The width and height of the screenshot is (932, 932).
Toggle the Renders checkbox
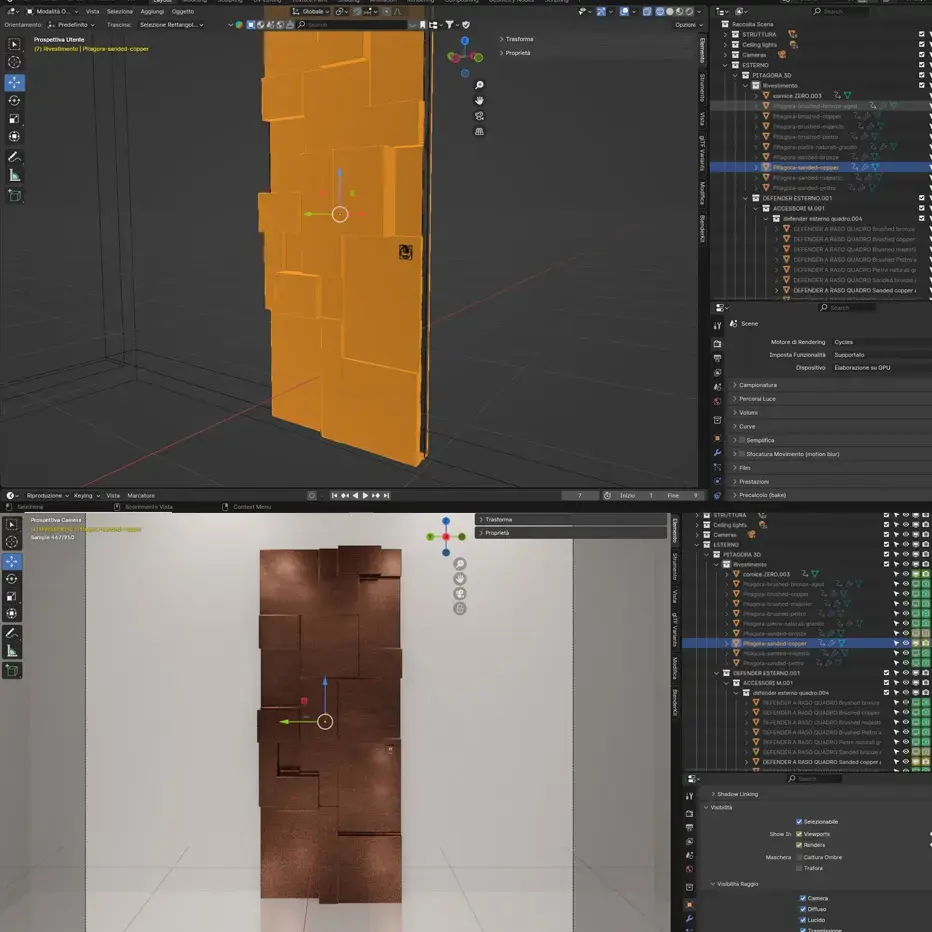(799, 845)
